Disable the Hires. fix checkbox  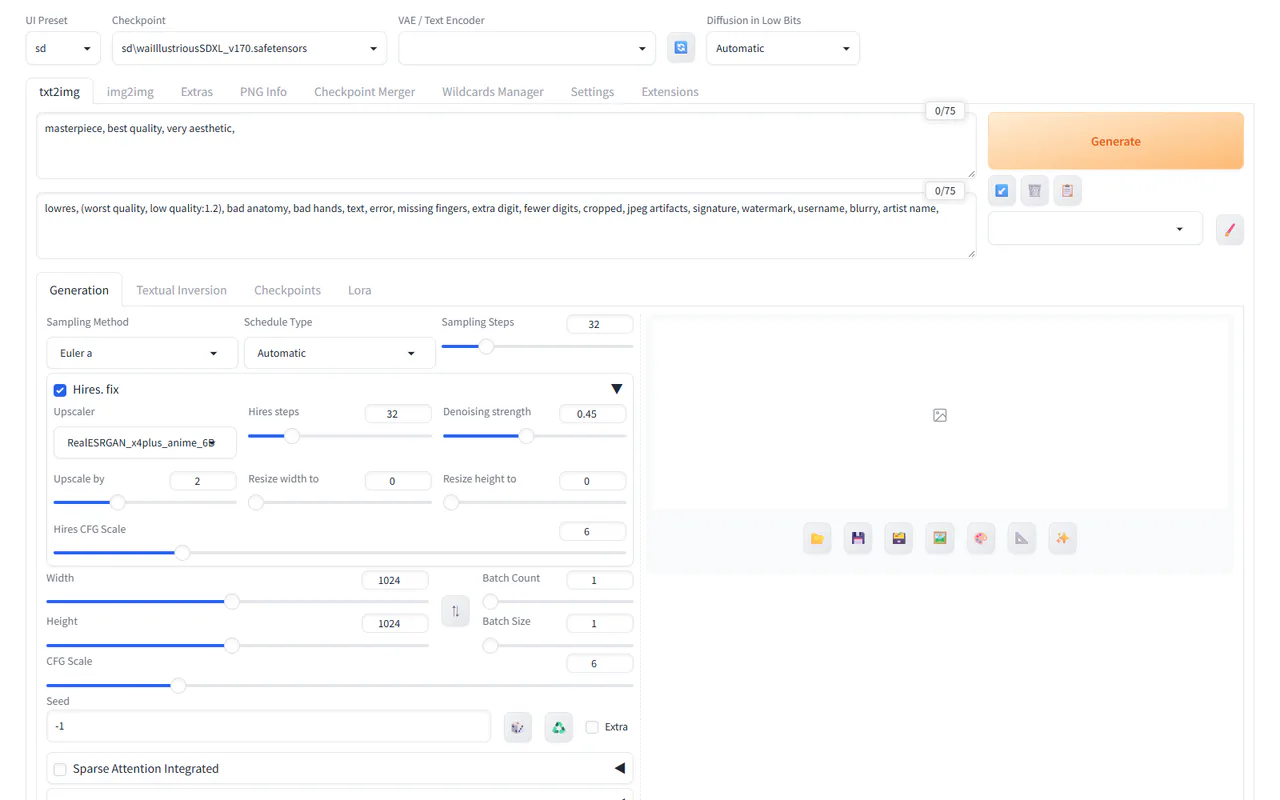point(60,390)
